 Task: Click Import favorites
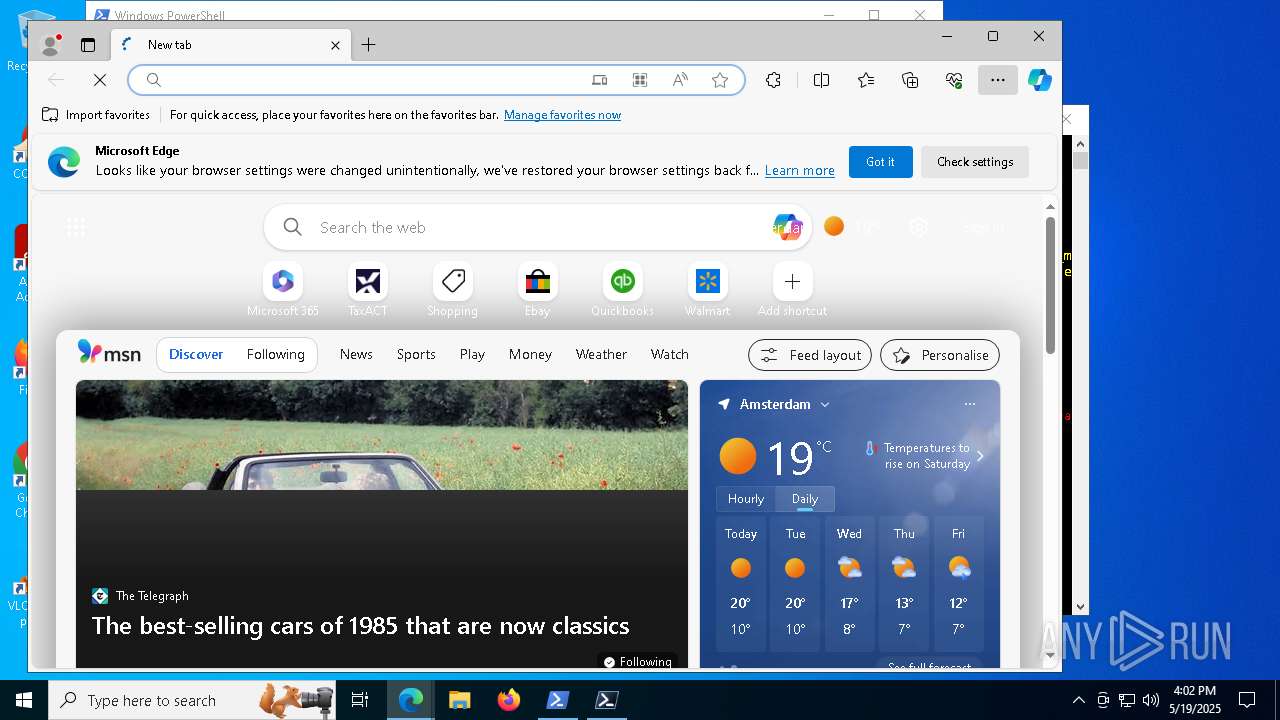point(96,115)
